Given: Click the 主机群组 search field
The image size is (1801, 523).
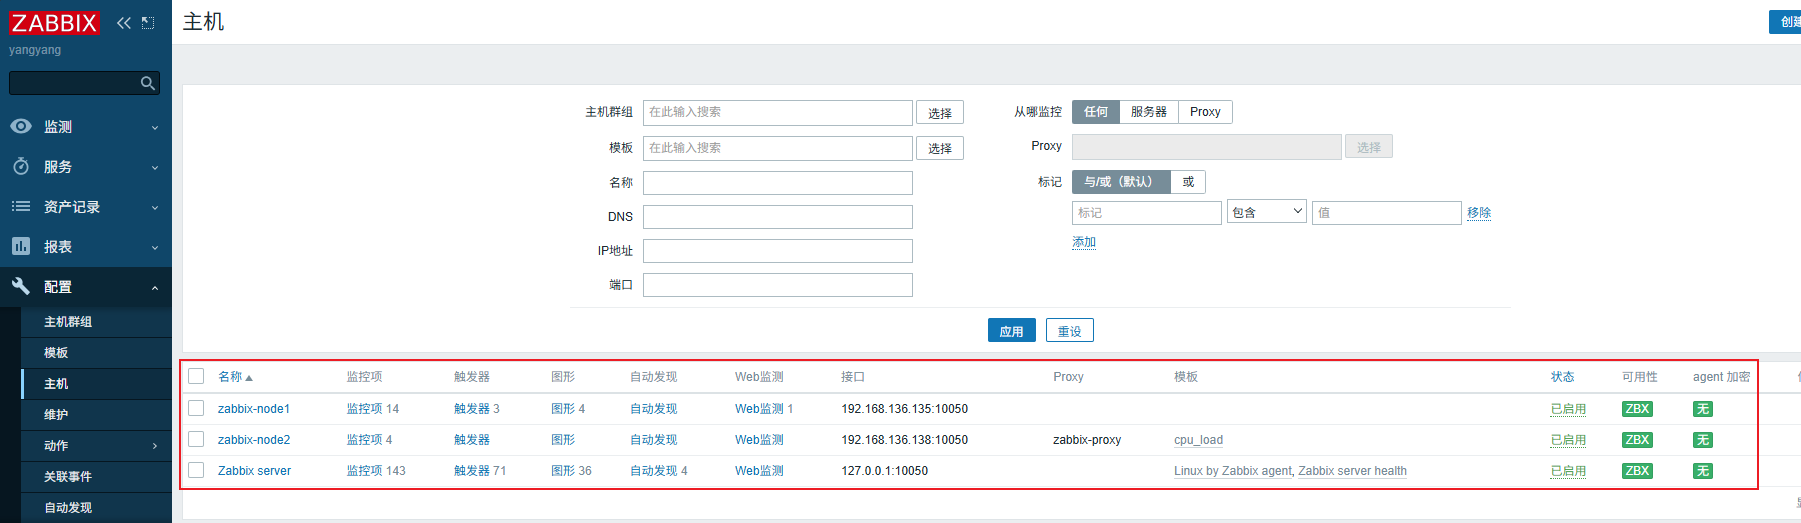Looking at the screenshot, I should point(778,112).
